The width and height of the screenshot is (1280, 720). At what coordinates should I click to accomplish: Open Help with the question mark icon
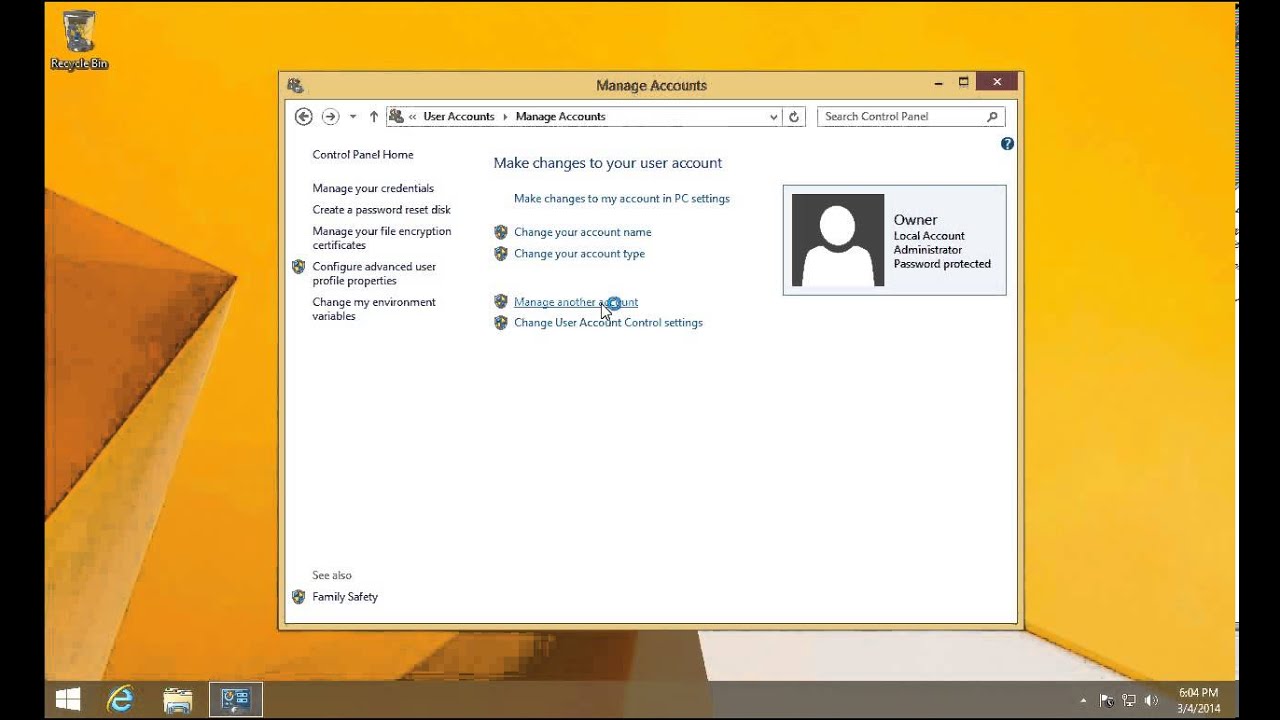[1007, 144]
